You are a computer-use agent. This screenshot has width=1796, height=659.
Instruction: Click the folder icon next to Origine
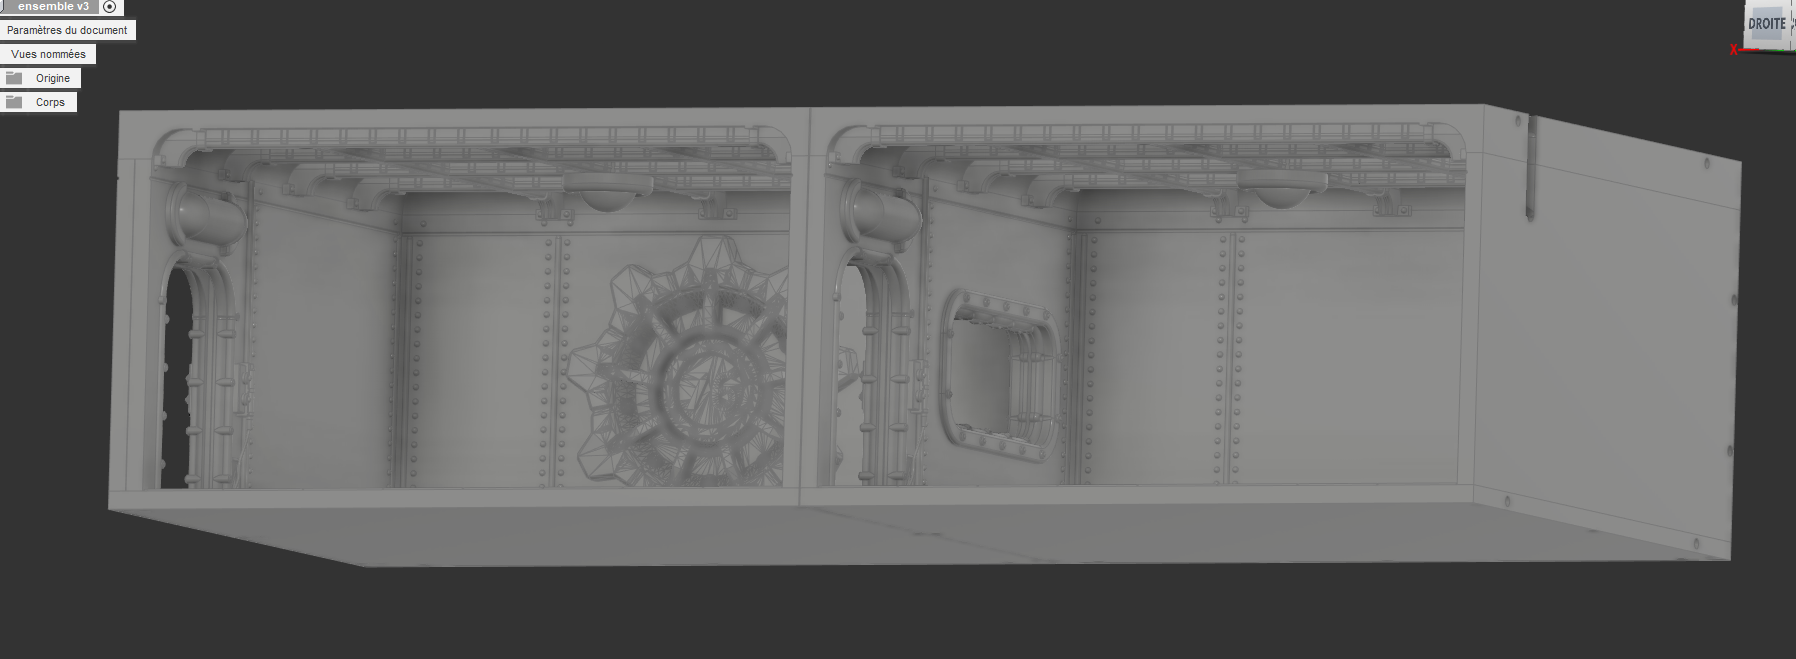[14, 78]
